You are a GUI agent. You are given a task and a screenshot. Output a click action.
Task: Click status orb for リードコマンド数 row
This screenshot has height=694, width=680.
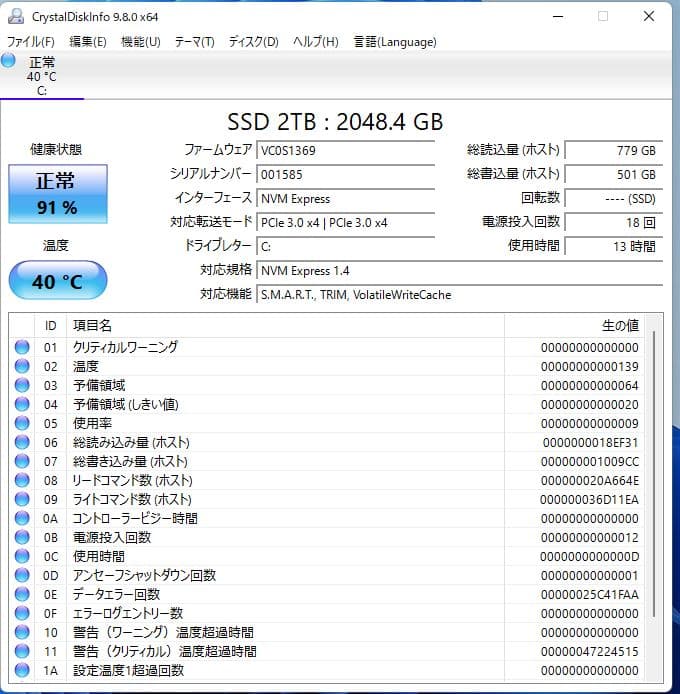22,480
